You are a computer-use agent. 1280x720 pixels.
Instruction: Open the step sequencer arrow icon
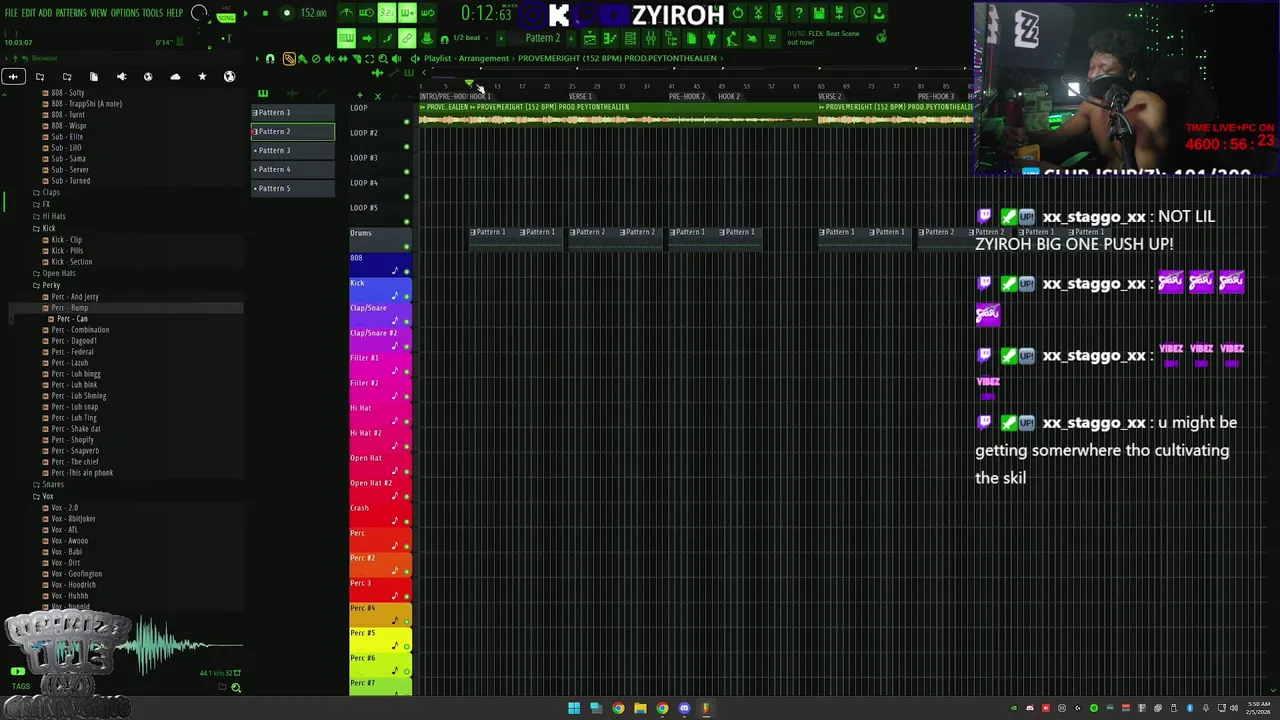[367, 38]
